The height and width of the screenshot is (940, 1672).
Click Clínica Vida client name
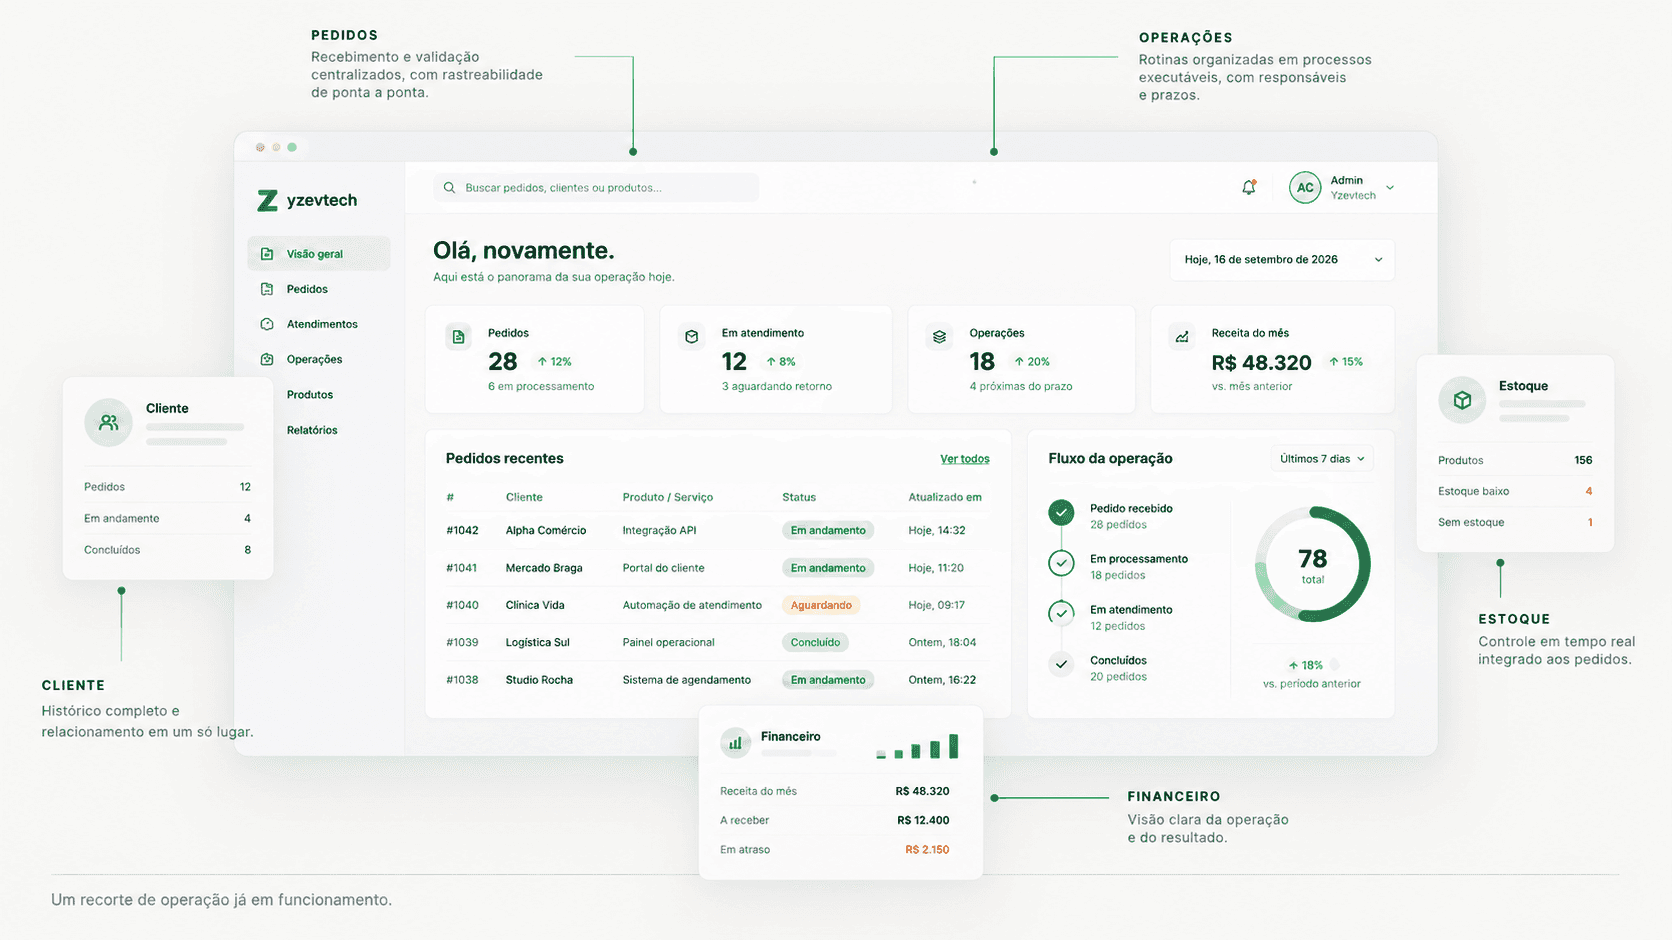pos(535,605)
